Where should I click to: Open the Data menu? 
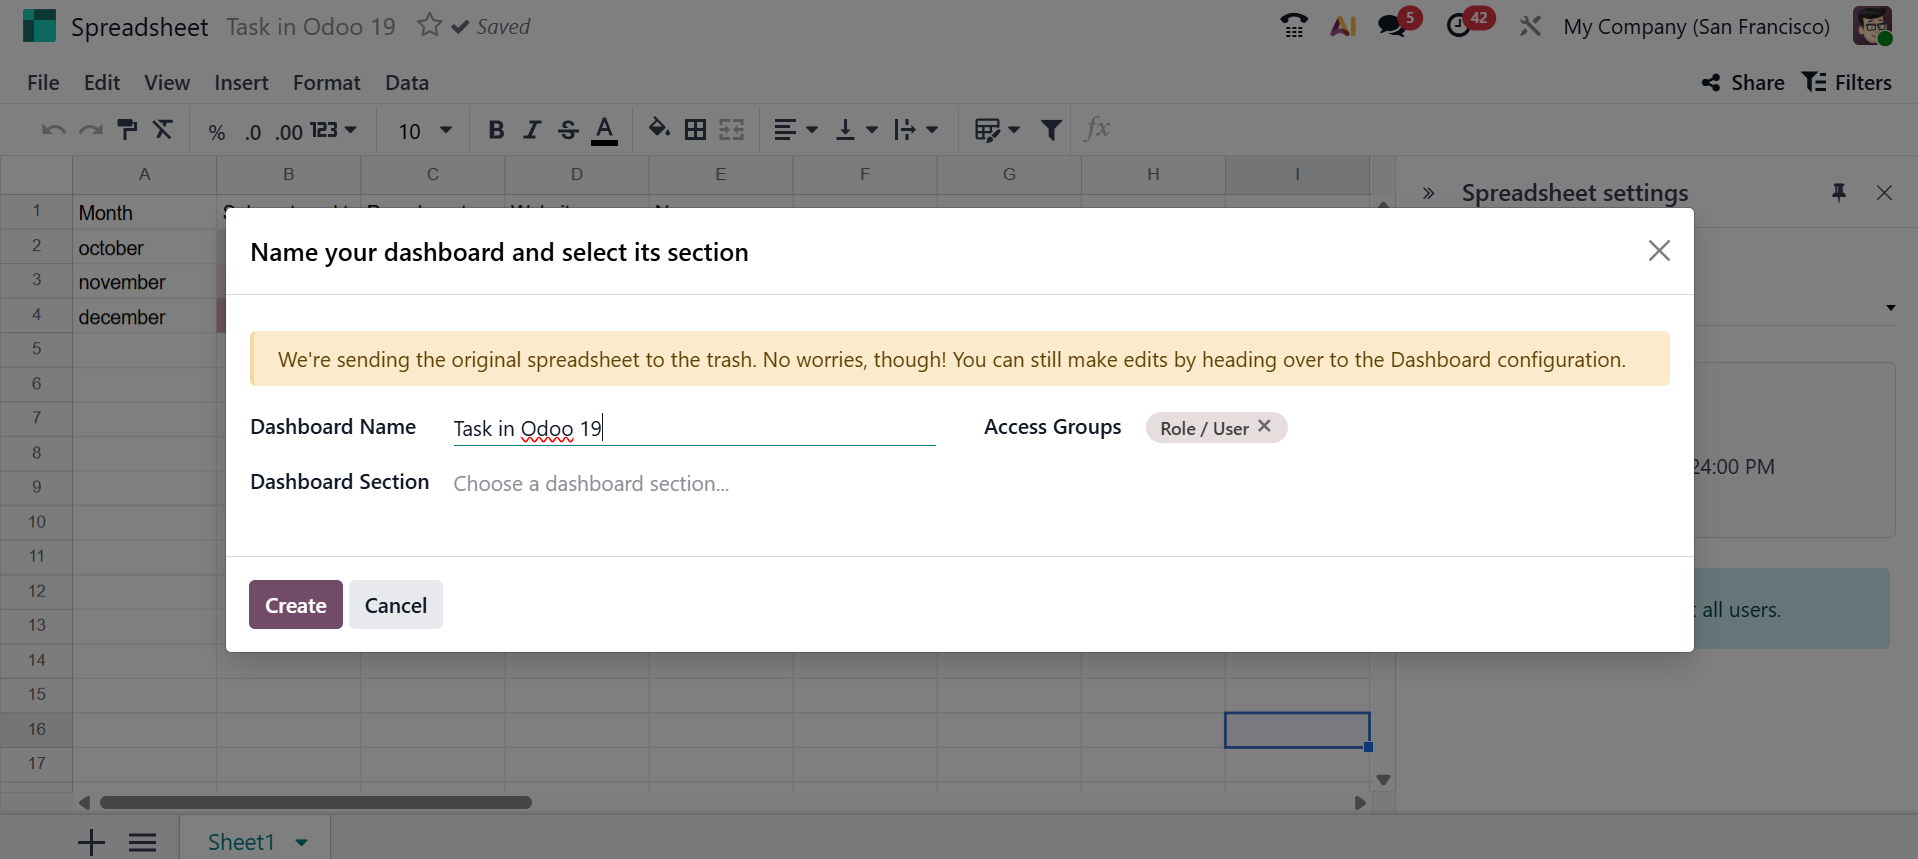406,83
